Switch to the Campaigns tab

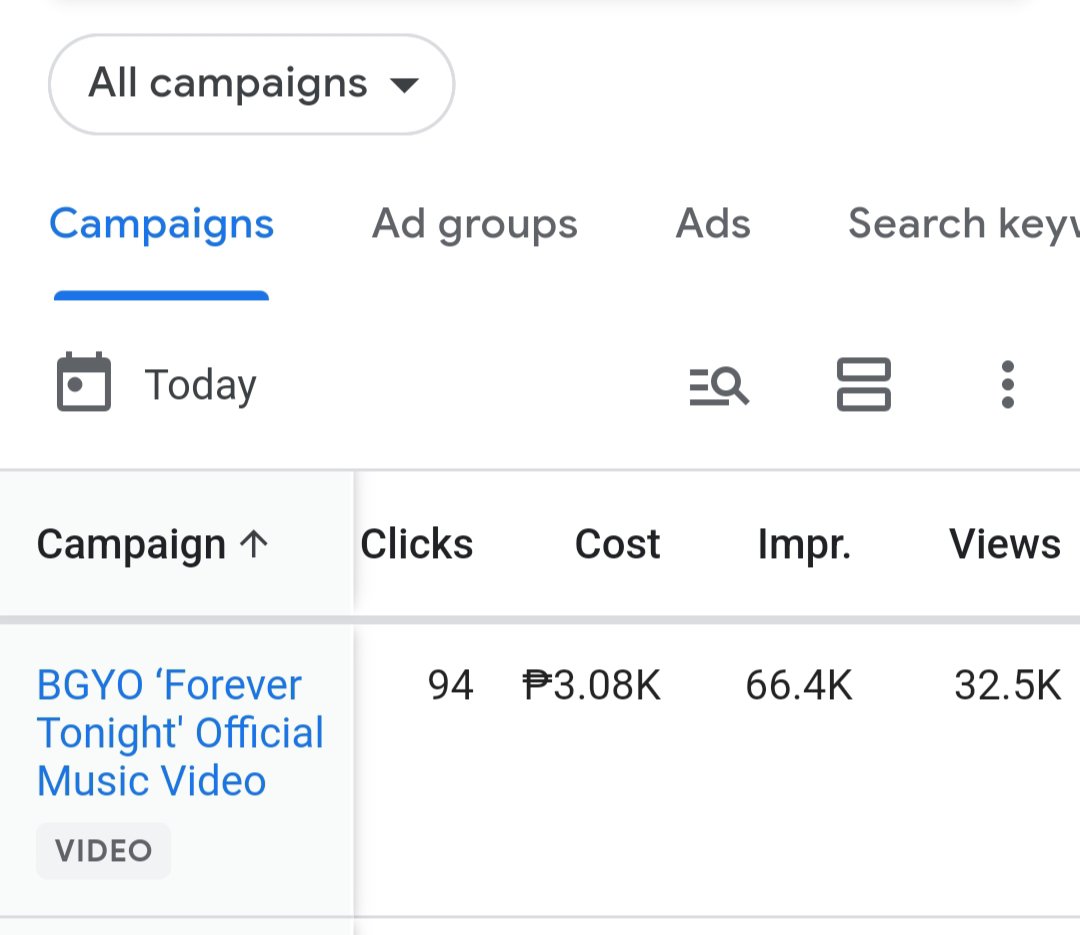pyautogui.click(x=162, y=224)
